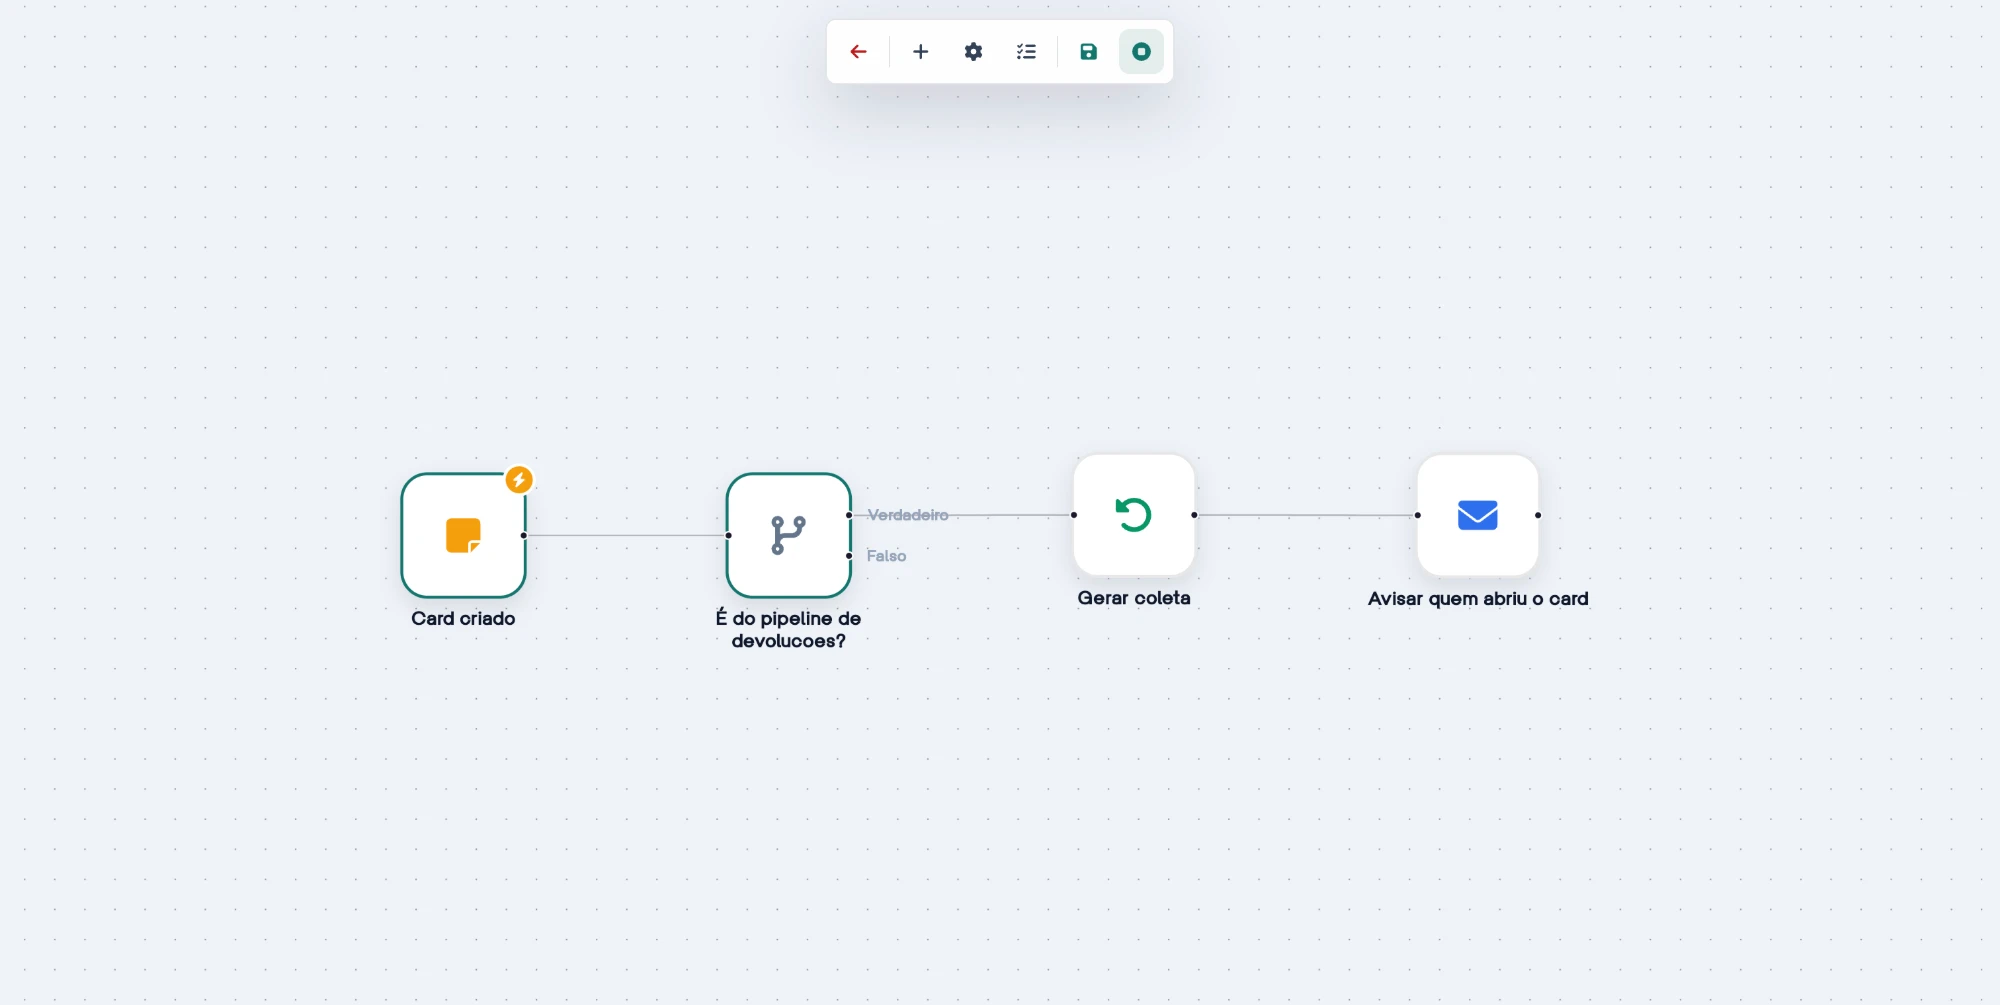Toggle the green record/activate button
2000x1005 pixels.
1141,52
